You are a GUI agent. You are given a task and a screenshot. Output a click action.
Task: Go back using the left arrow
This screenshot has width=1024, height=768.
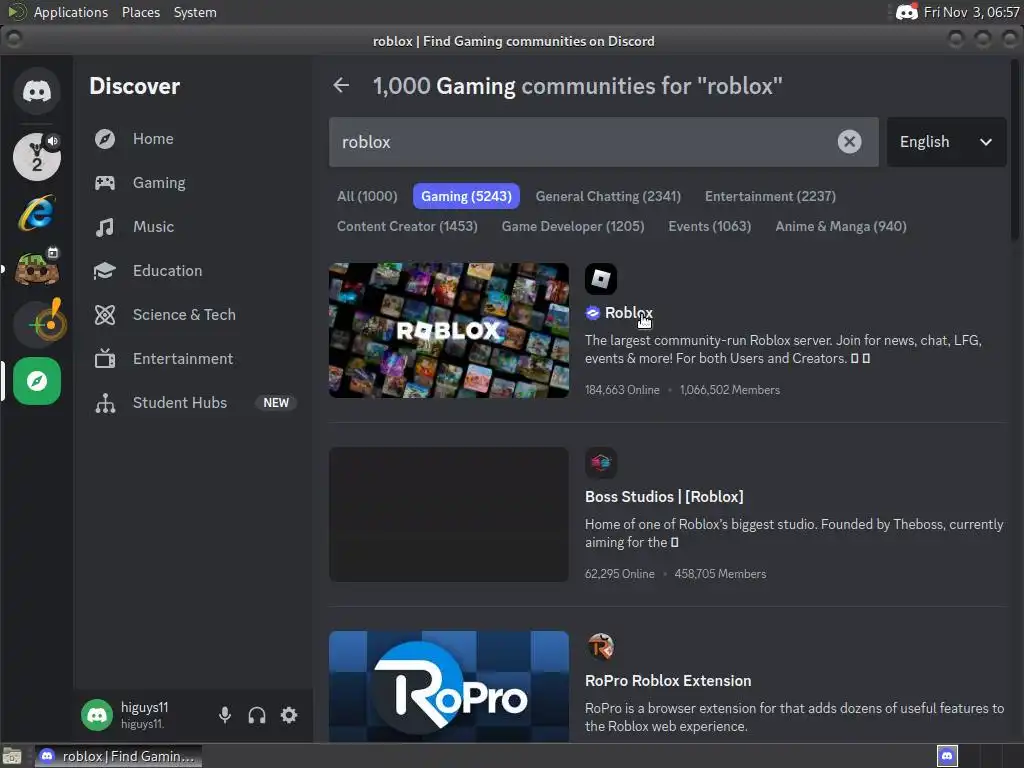341,86
